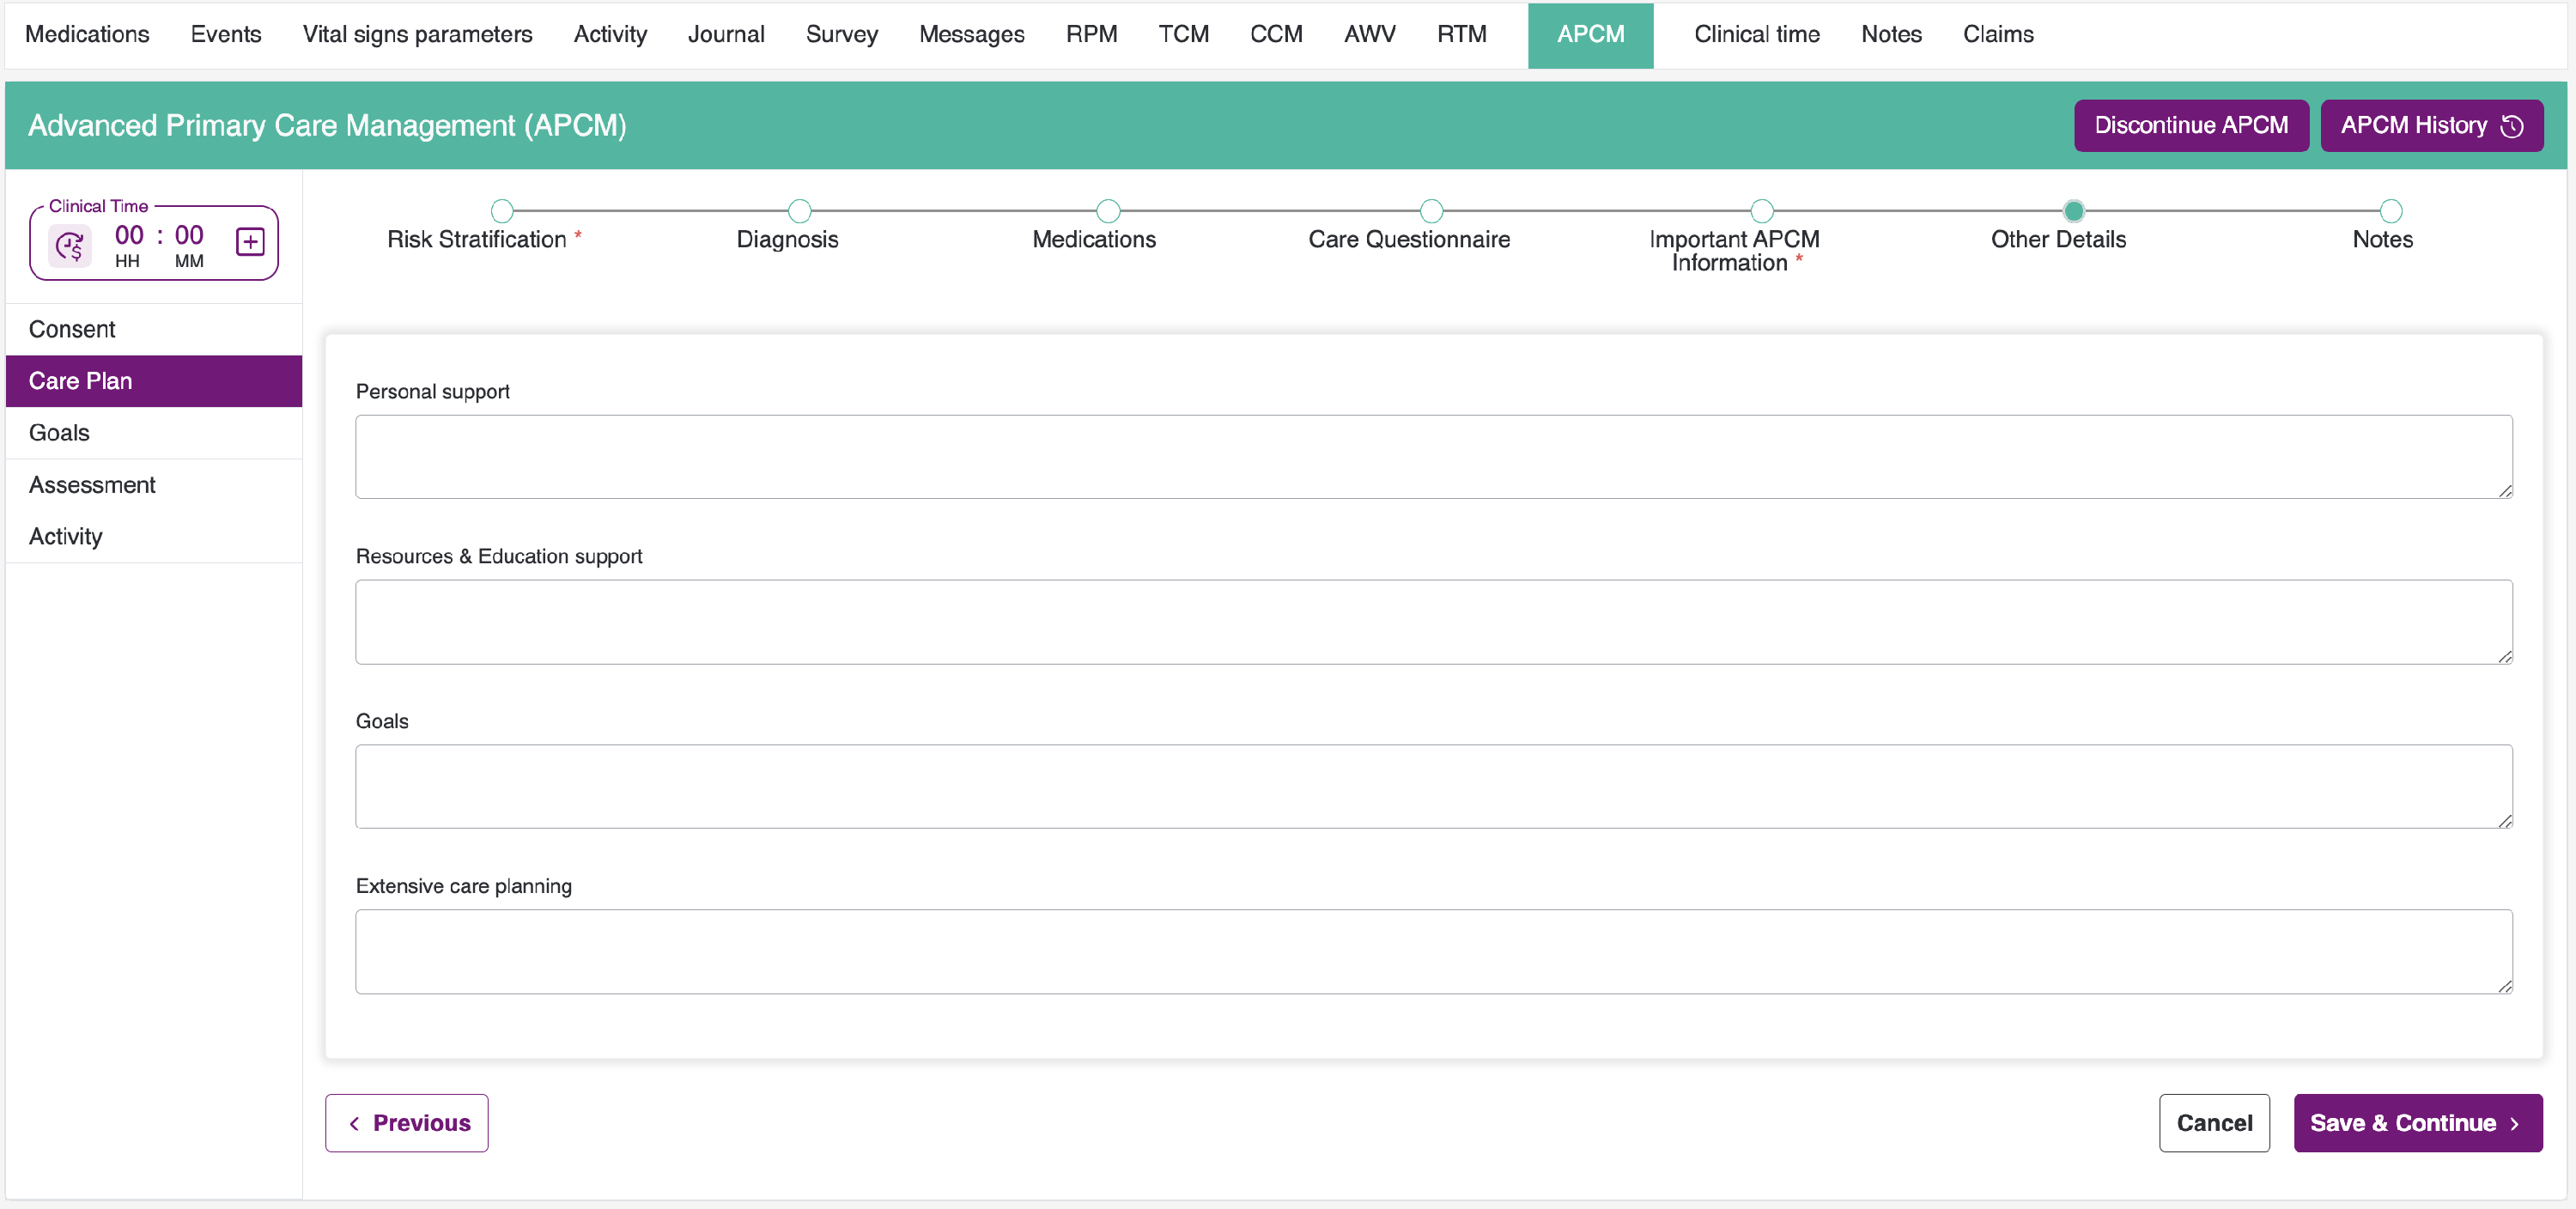Screen dimensions: 2576x1209
Task: Open the RPM tab
Action: point(1091,35)
